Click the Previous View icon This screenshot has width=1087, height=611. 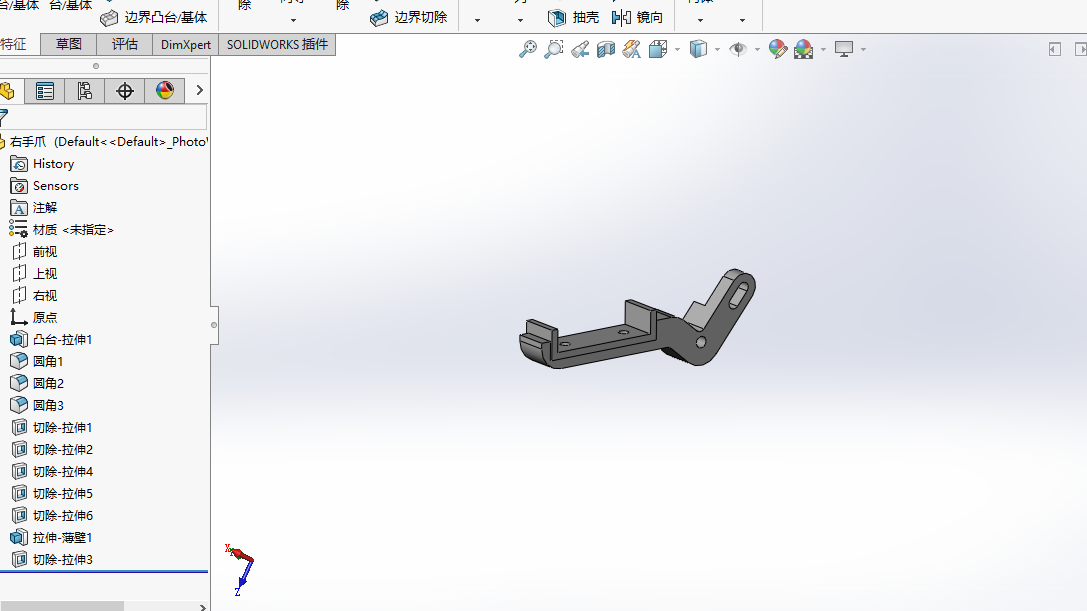click(x=580, y=49)
